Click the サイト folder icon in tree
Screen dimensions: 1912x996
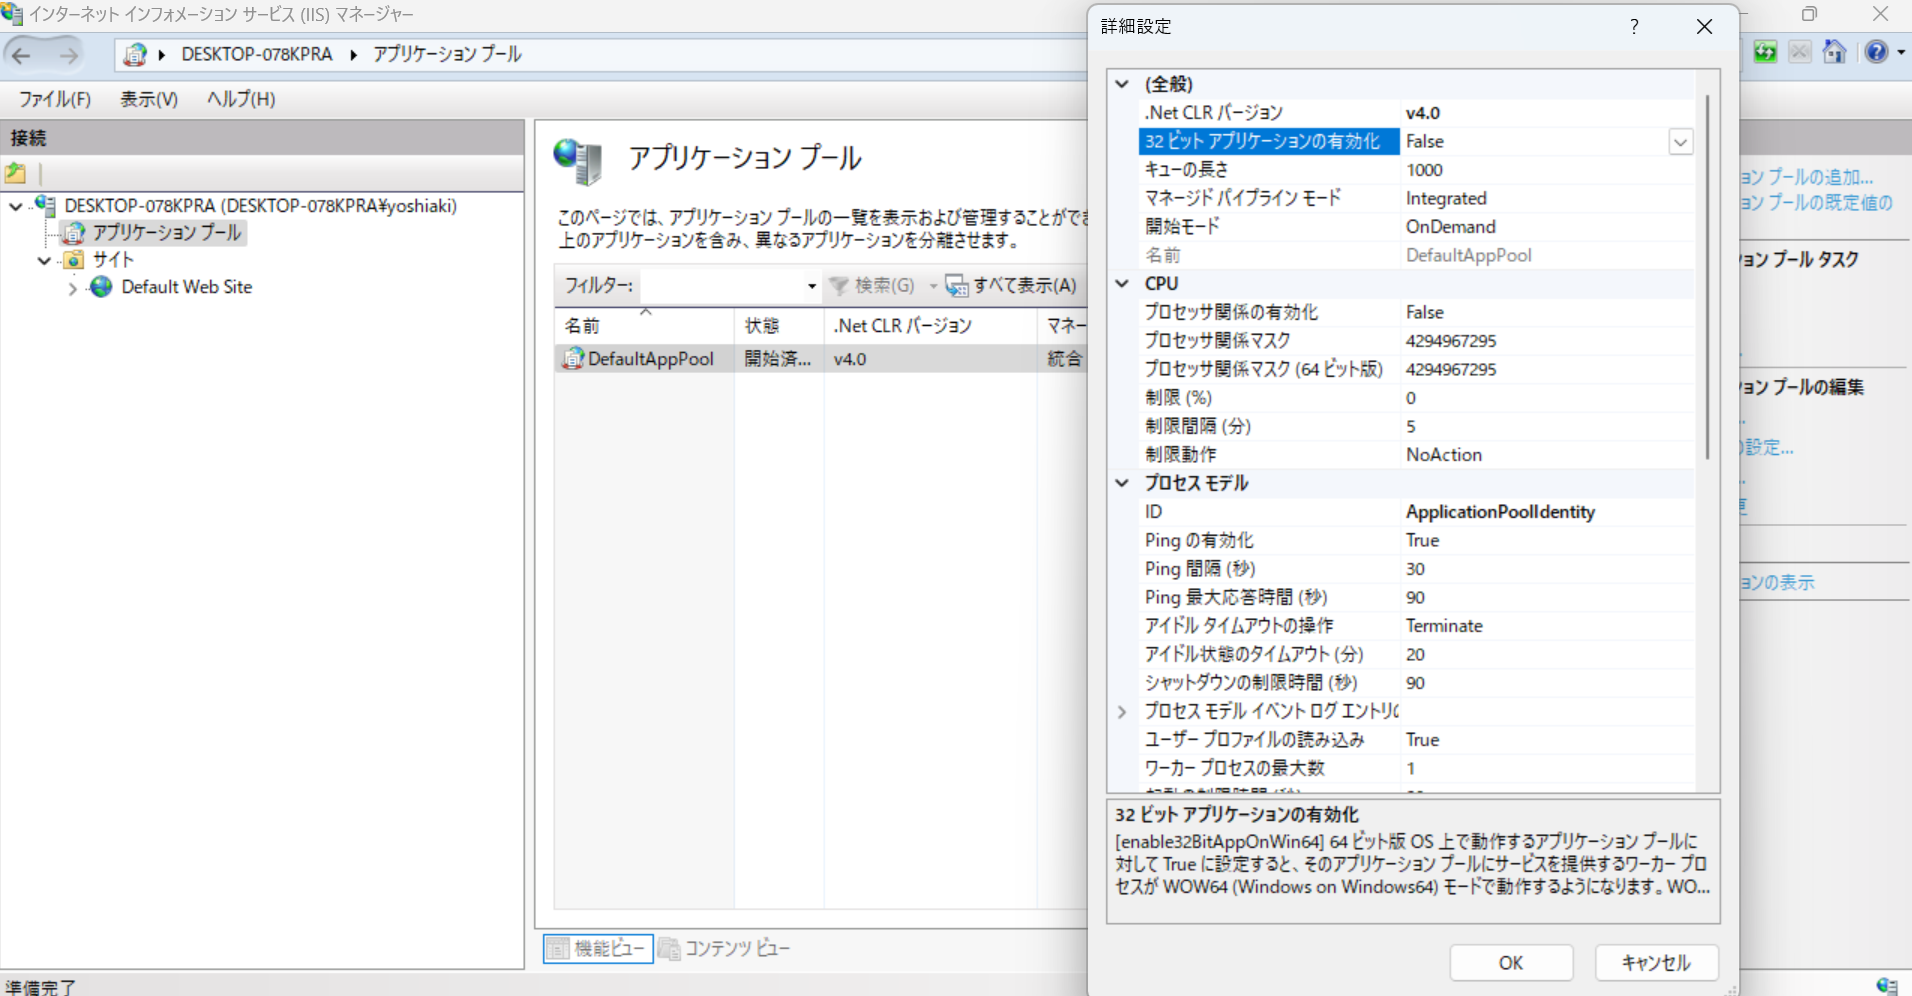click(73, 260)
